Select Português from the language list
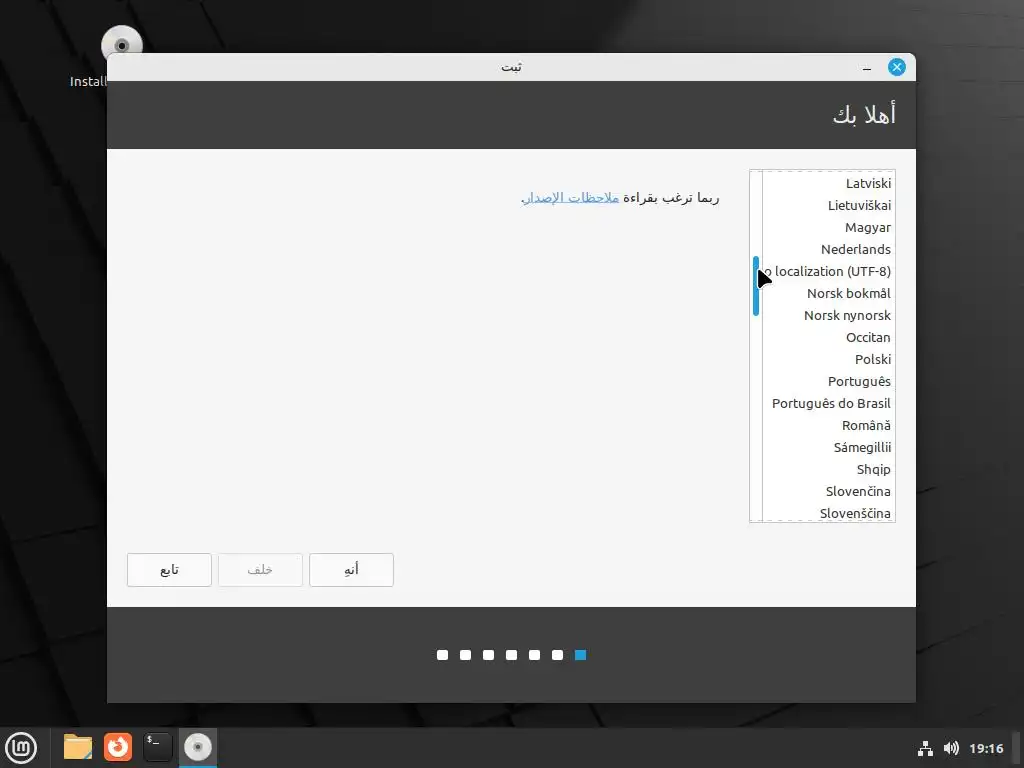The width and height of the screenshot is (1024, 768). (829, 381)
